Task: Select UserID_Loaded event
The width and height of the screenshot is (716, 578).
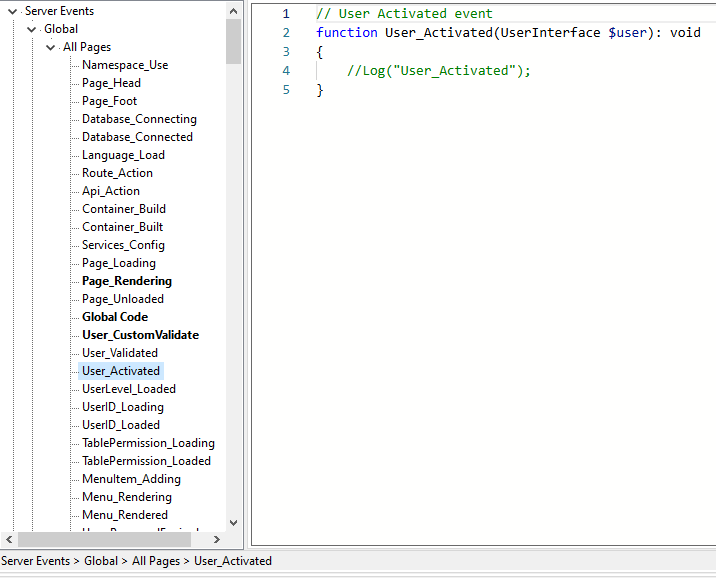Action: pos(121,425)
